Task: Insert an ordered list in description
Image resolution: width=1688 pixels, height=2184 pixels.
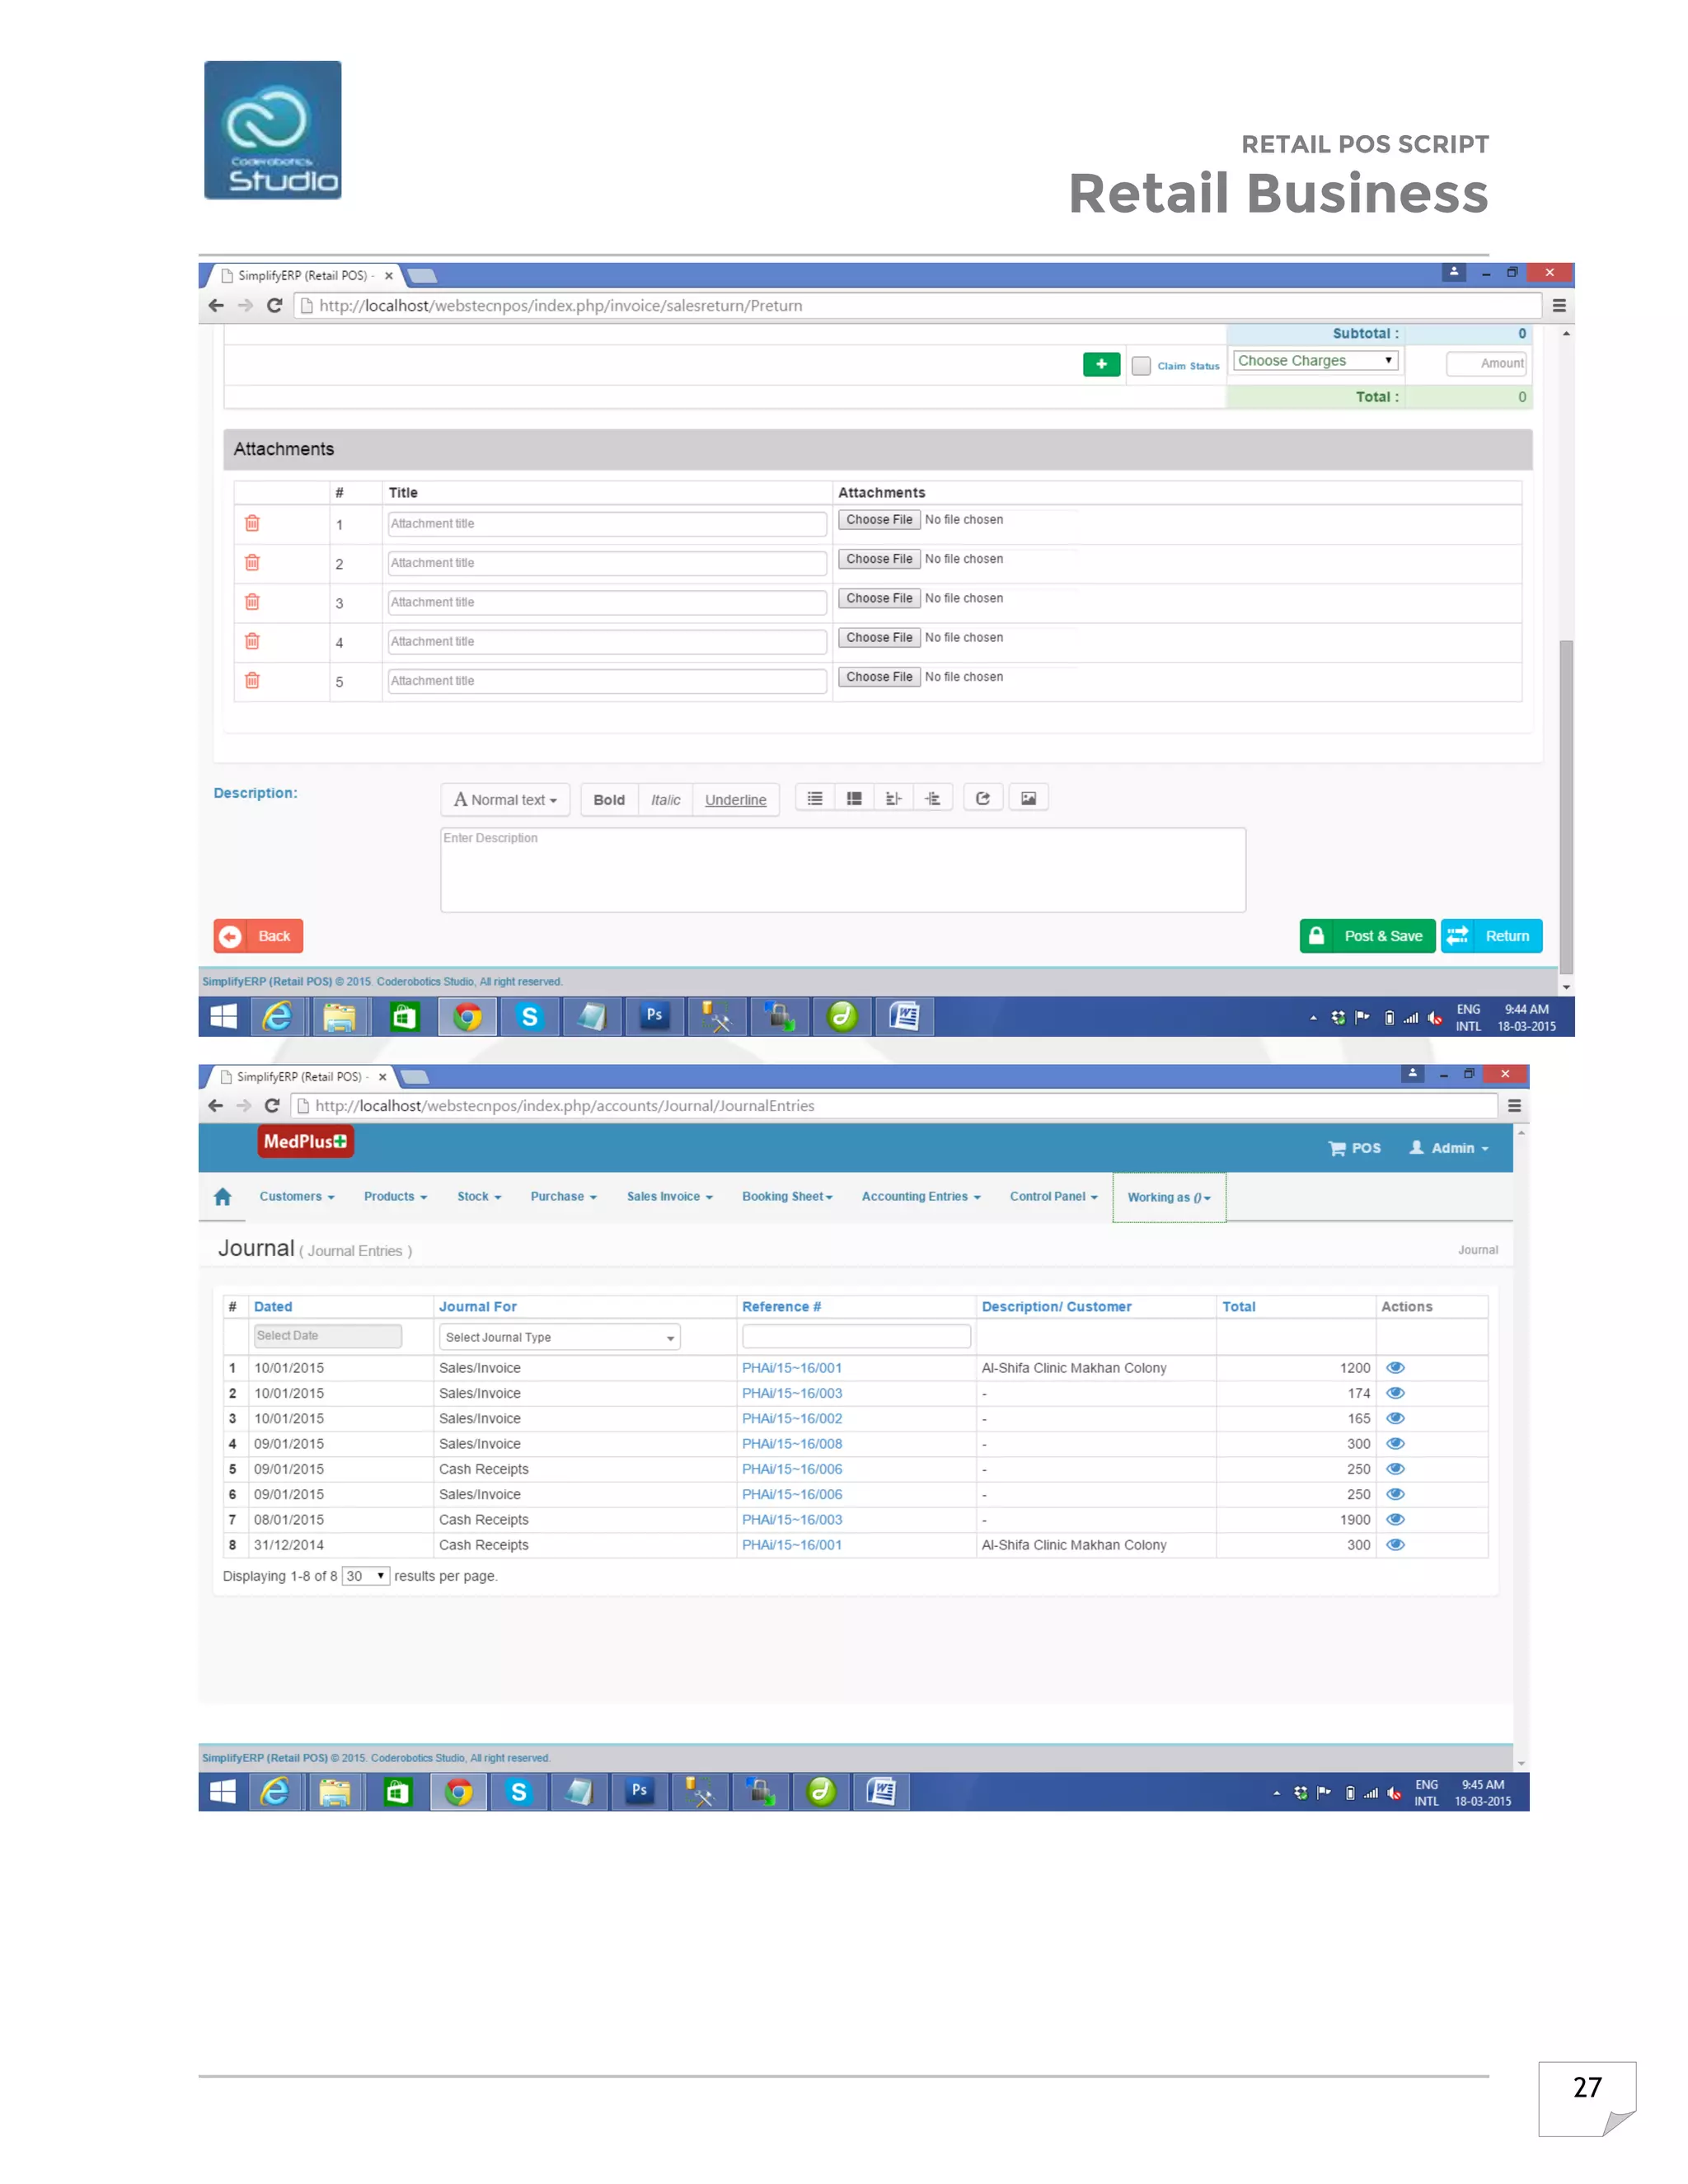Action: tap(854, 798)
